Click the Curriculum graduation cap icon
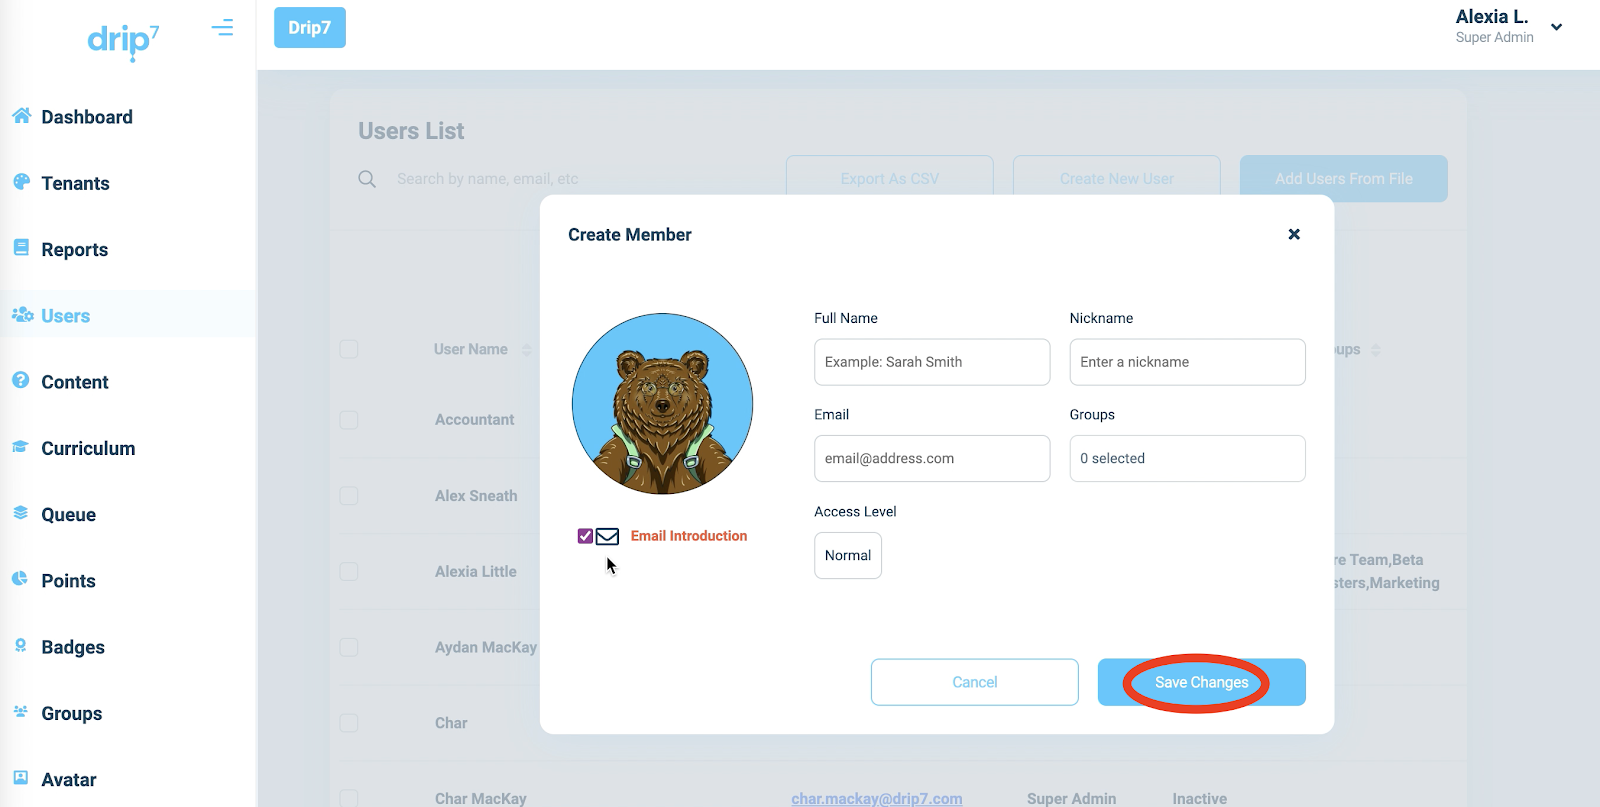The height and width of the screenshot is (807, 1600). [20, 447]
